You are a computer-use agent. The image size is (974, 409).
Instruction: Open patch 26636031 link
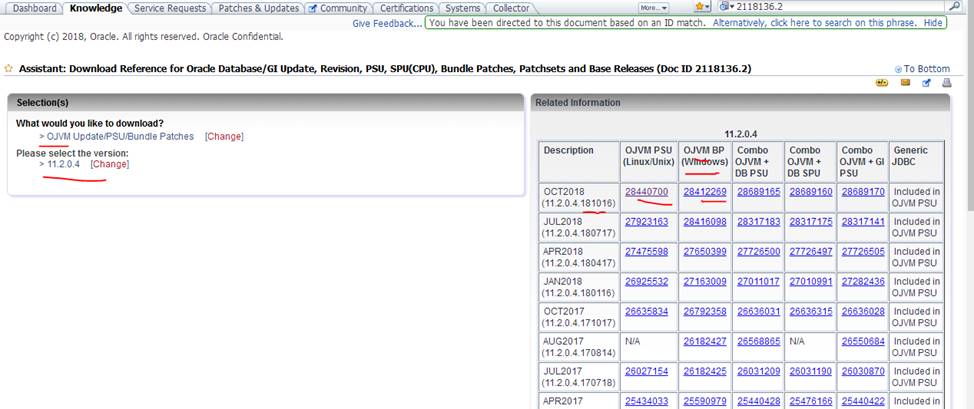758,311
